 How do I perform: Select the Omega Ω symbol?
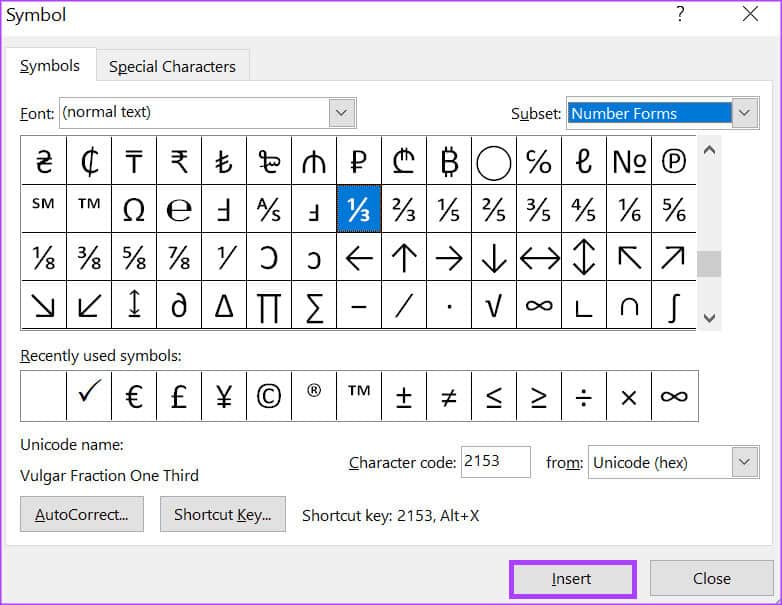pyautogui.click(x=134, y=209)
